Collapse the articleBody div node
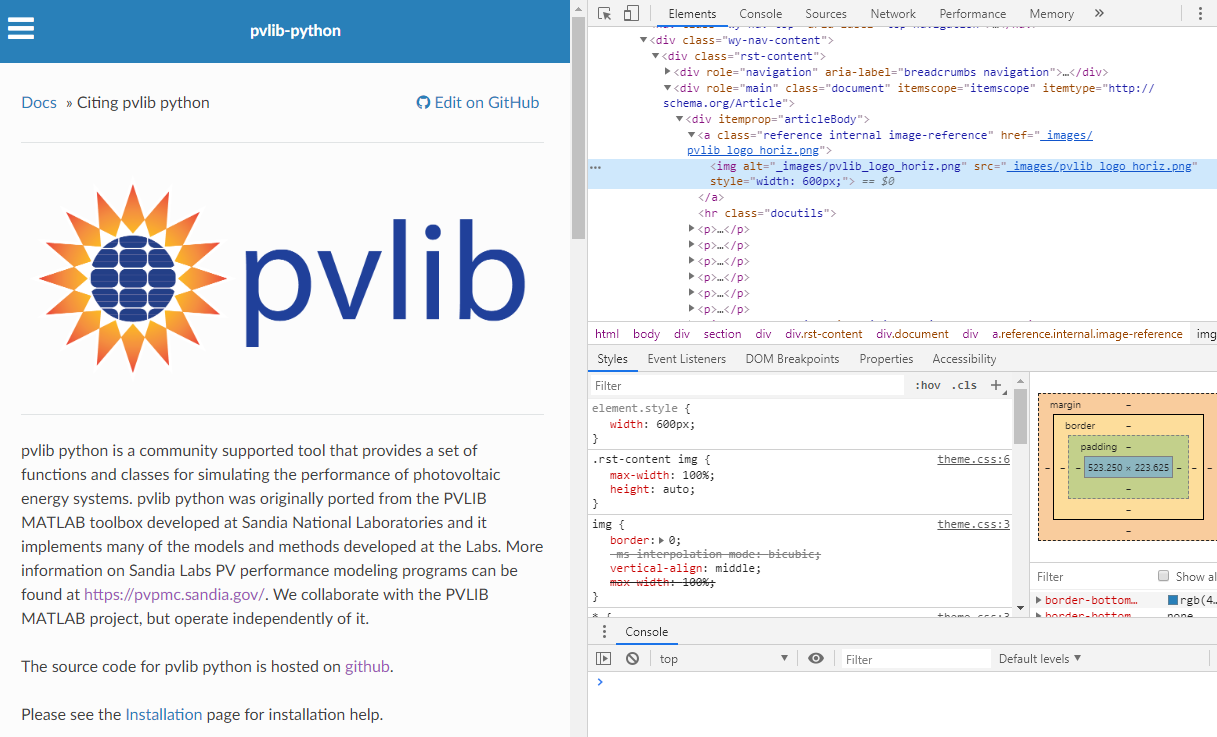The width and height of the screenshot is (1217, 737). [x=680, y=119]
